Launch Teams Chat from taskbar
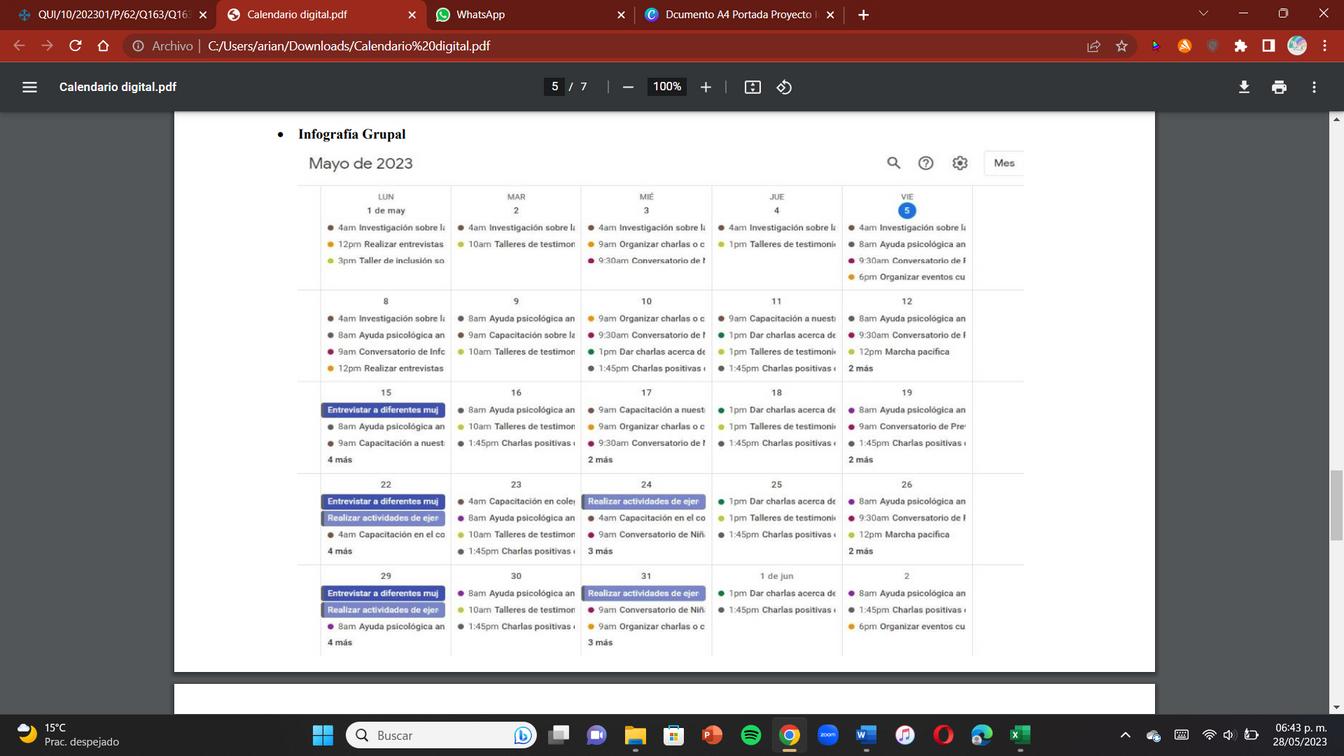The image size is (1344, 756). click(597, 735)
